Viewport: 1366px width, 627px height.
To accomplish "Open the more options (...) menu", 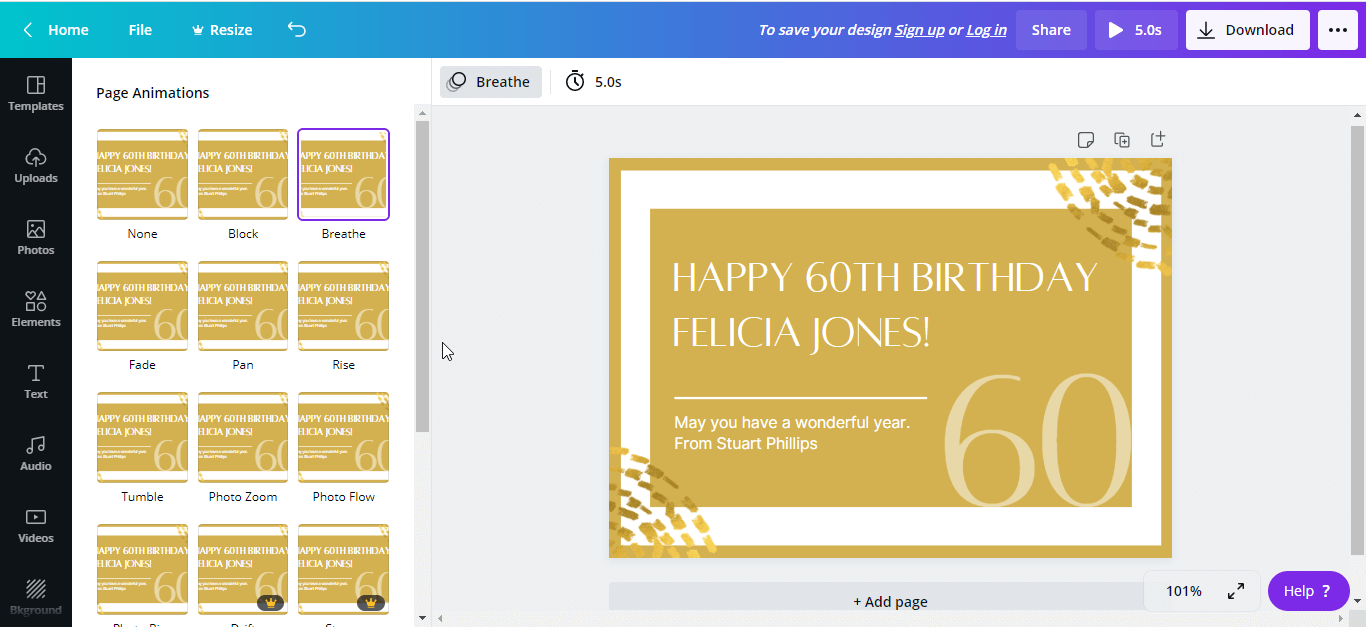I will click(1337, 29).
